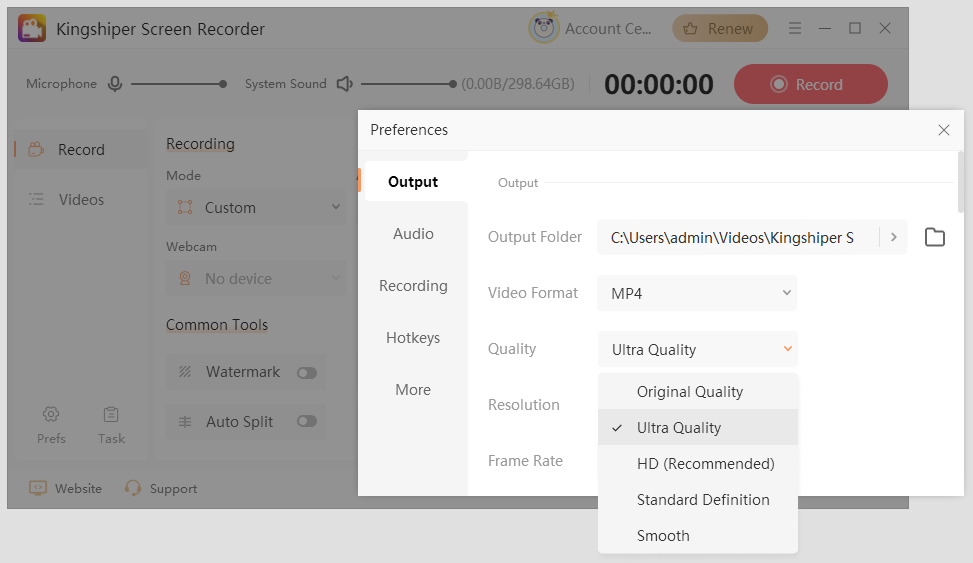Open the hamburger menu in title bar
Viewport: 973px width, 563px height.
(795, 29)
